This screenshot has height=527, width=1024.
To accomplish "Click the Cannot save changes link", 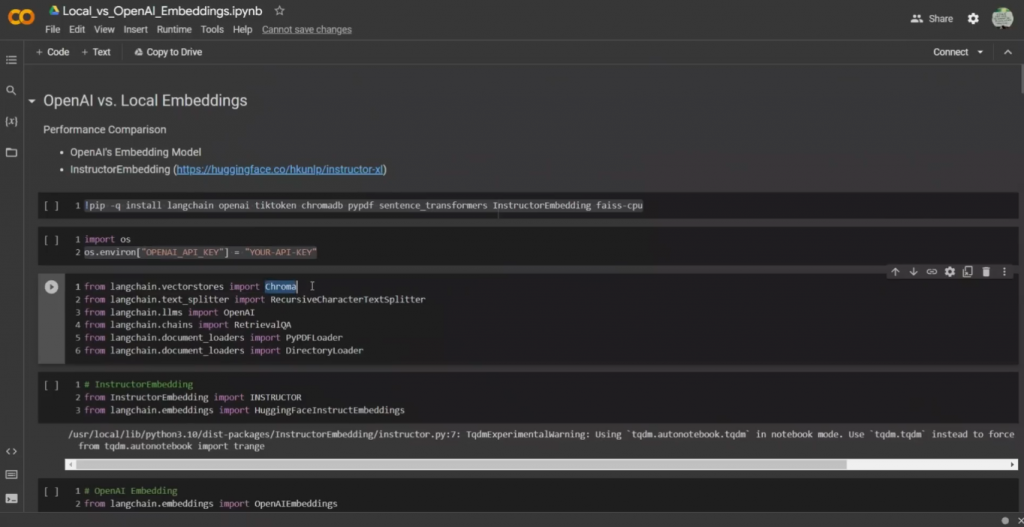I will (x=306, y=29).
